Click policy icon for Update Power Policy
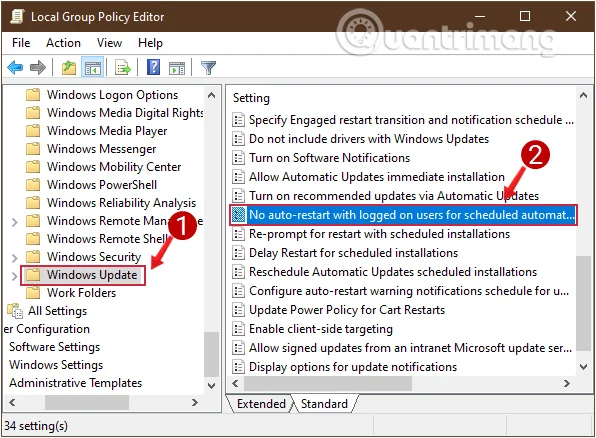 tap(238, 309)
